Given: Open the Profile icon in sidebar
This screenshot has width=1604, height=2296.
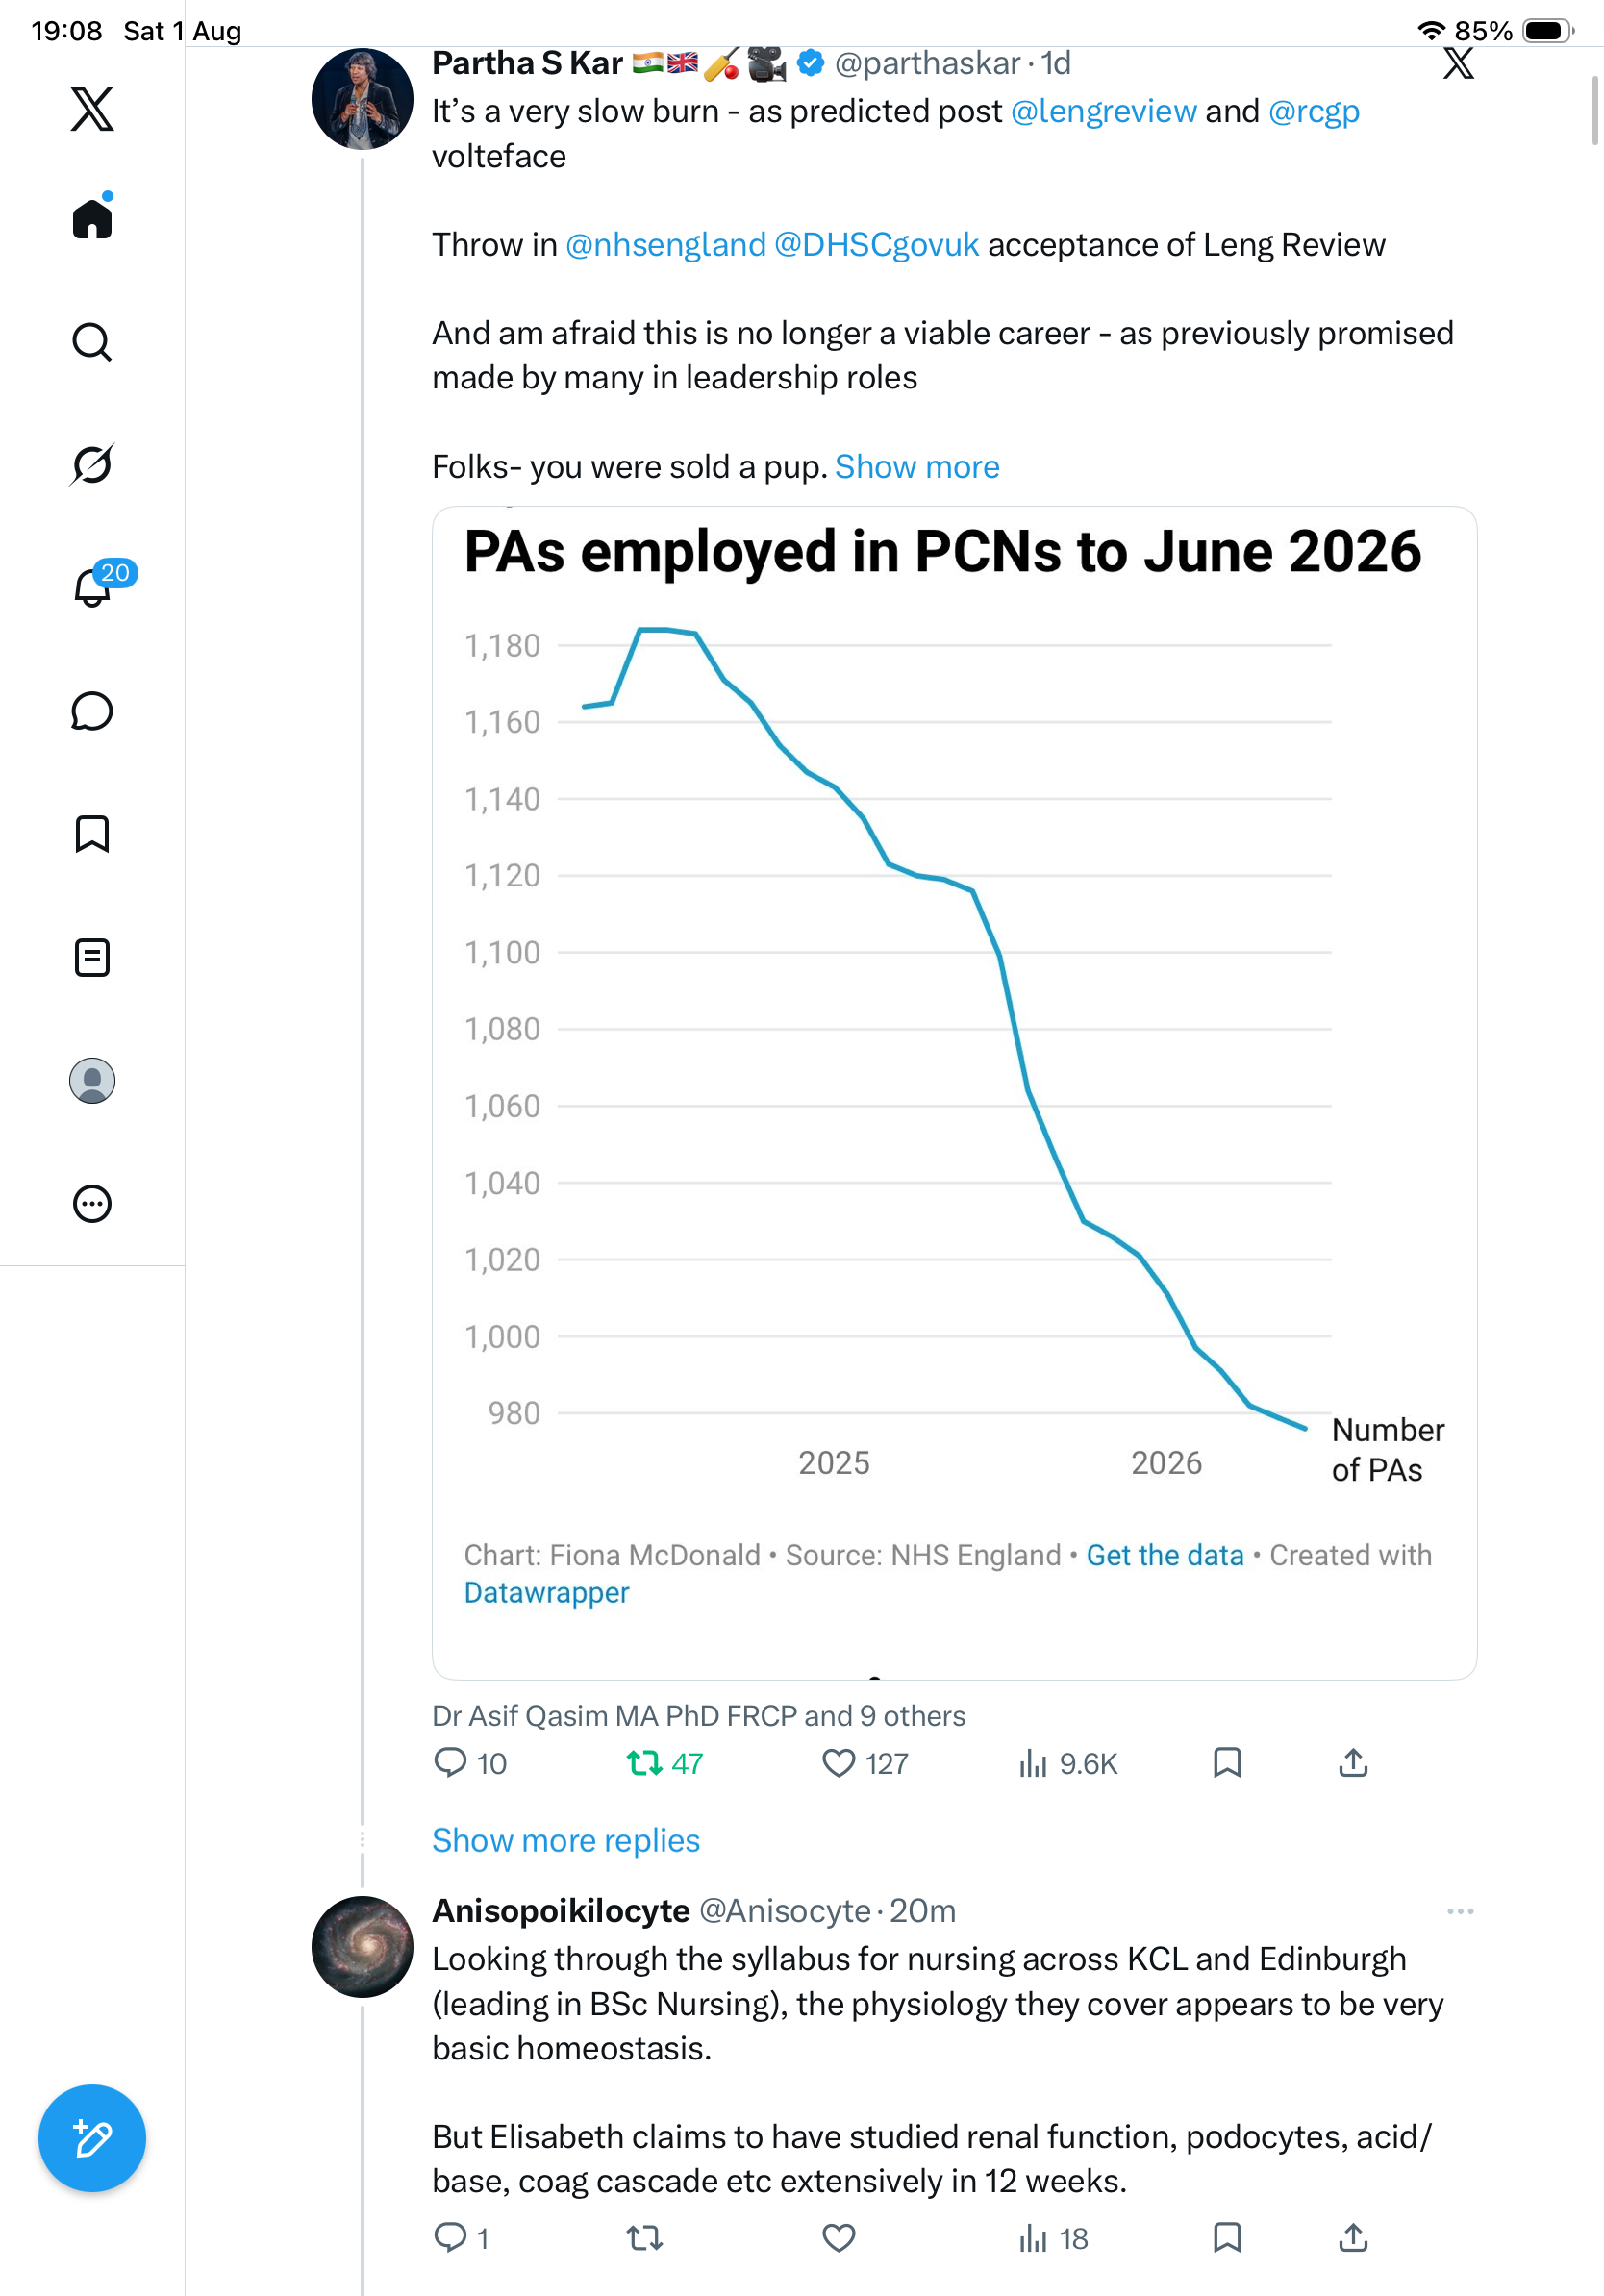Looking at the screenshot, I should click(92, 1081).
